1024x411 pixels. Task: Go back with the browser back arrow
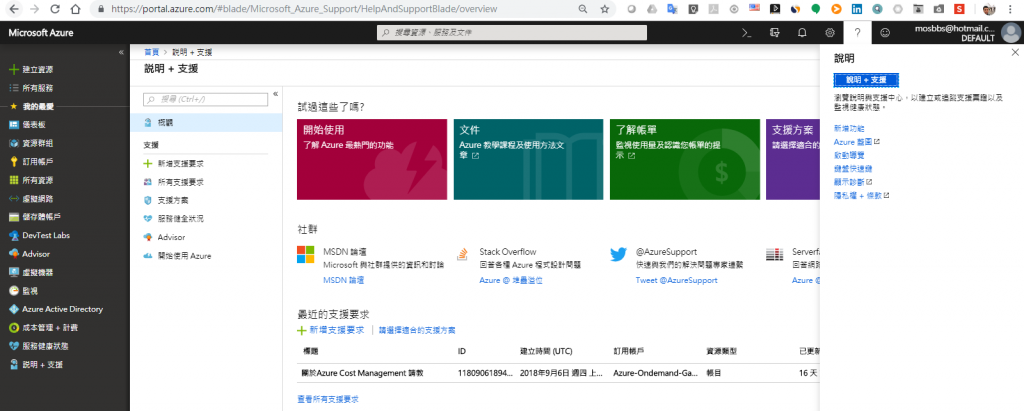[x=14, y=9]
